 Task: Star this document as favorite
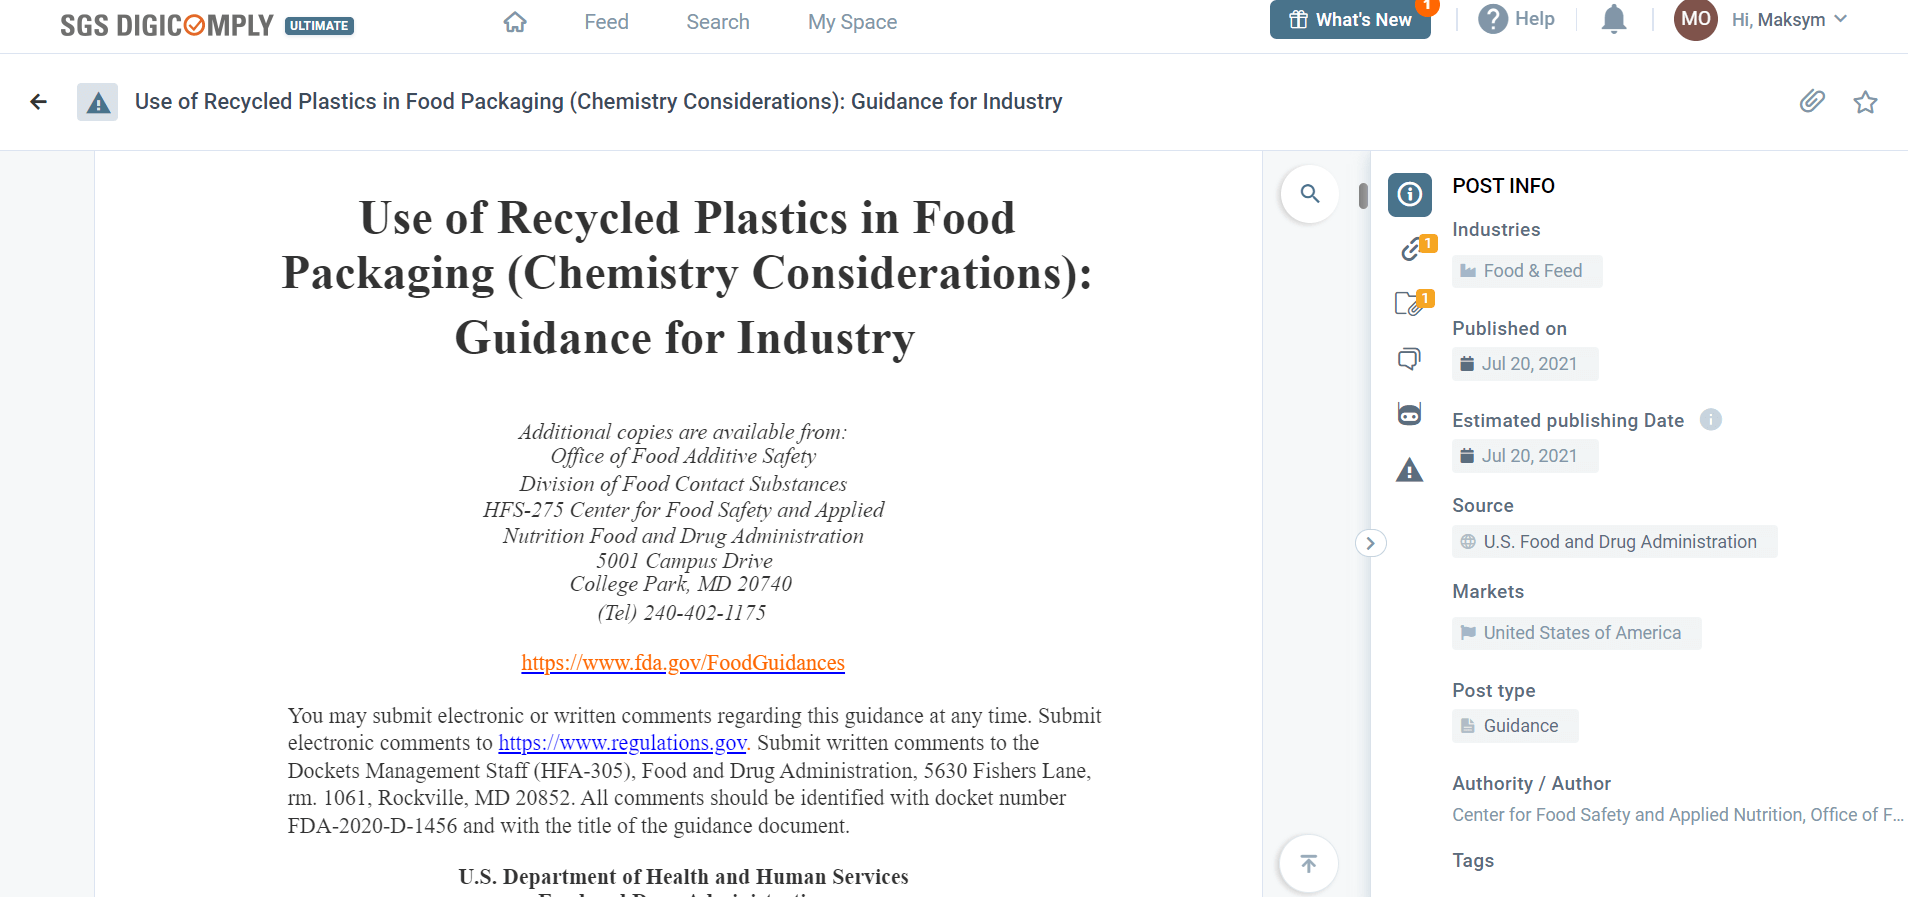[x=1865, y=102]
